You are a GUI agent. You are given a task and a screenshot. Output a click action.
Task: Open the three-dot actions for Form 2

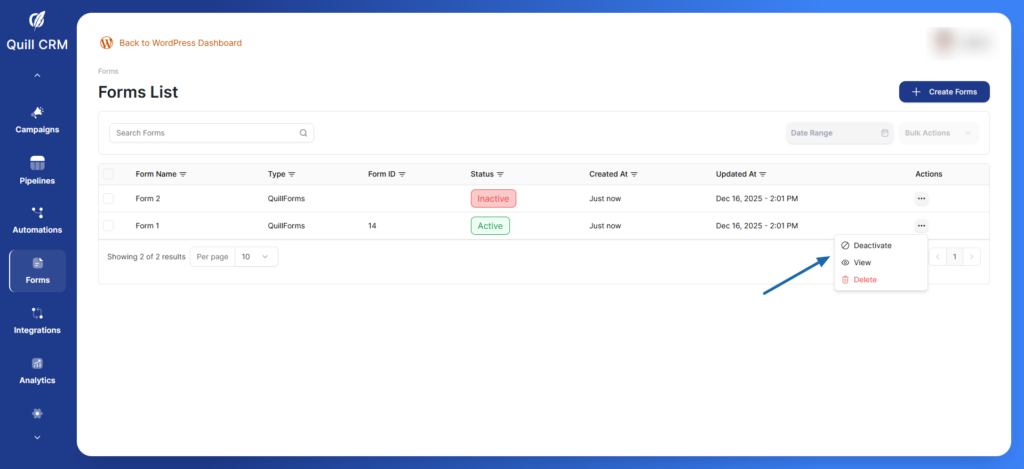click(920, 199)
